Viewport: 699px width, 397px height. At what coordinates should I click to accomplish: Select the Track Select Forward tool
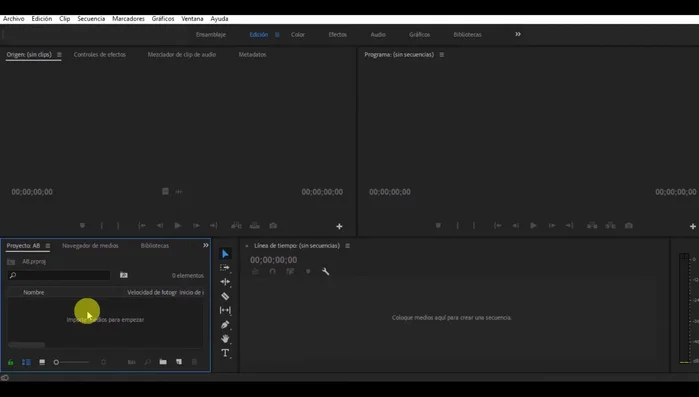coord(225,267)
